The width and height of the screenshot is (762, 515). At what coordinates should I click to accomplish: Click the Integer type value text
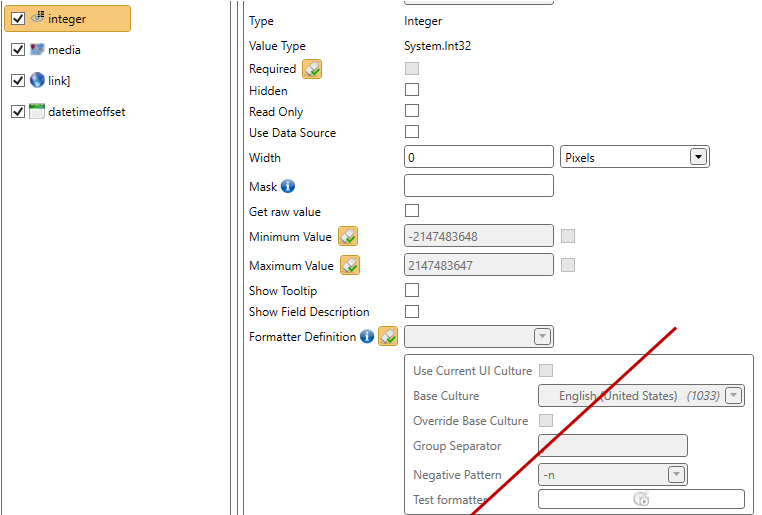(423, 21)
